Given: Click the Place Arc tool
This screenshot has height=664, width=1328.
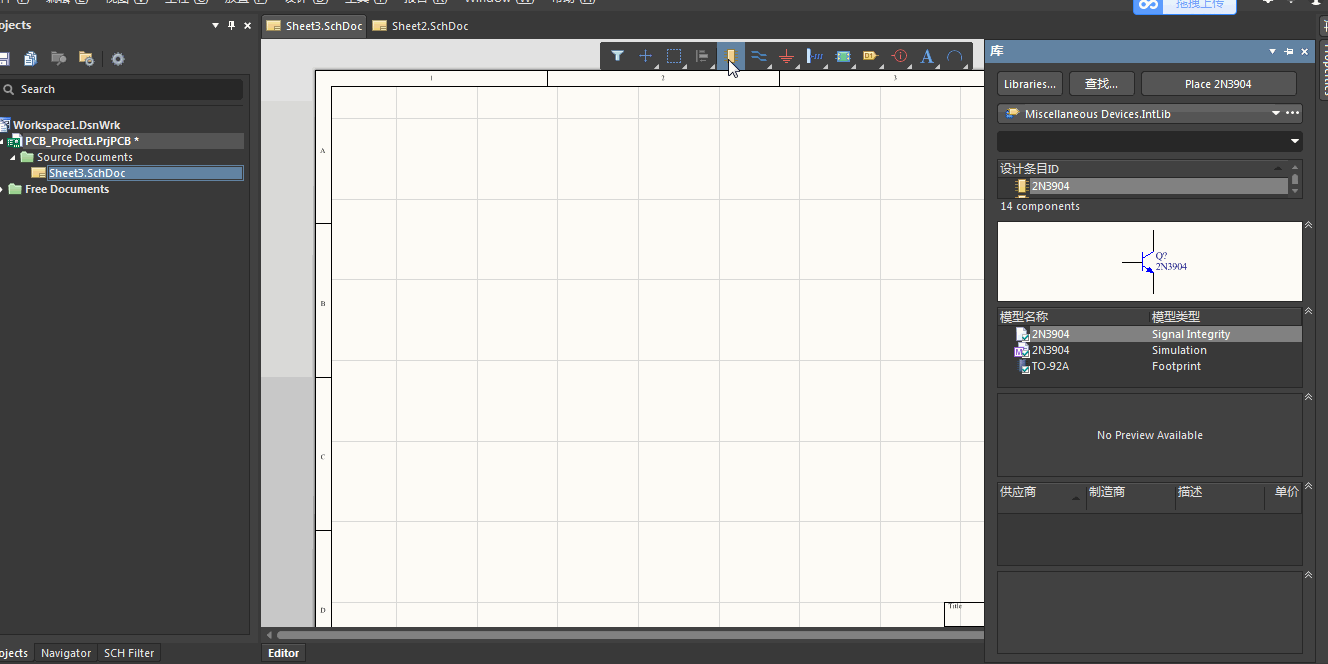Looking at the screenshot, I should [x=955, y=57].
